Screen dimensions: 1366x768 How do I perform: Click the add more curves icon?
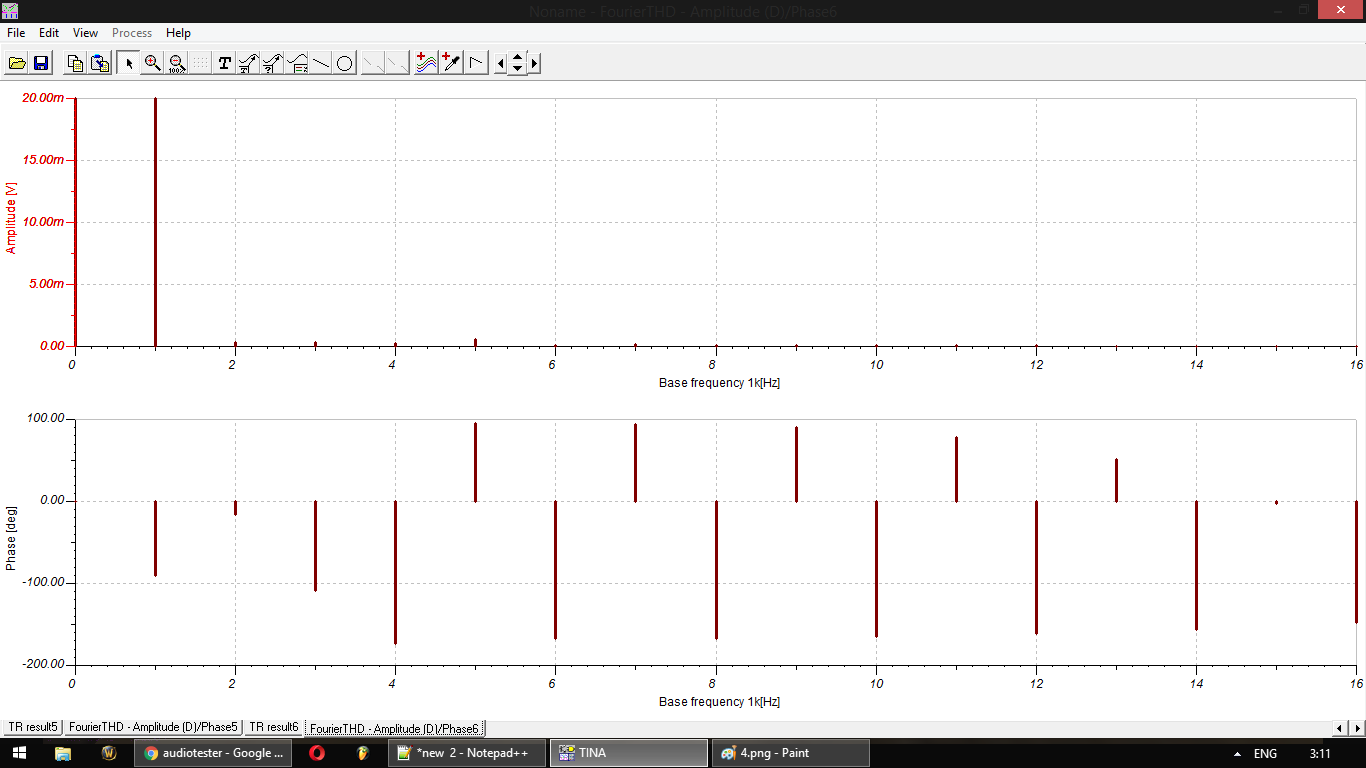point(427,63)
